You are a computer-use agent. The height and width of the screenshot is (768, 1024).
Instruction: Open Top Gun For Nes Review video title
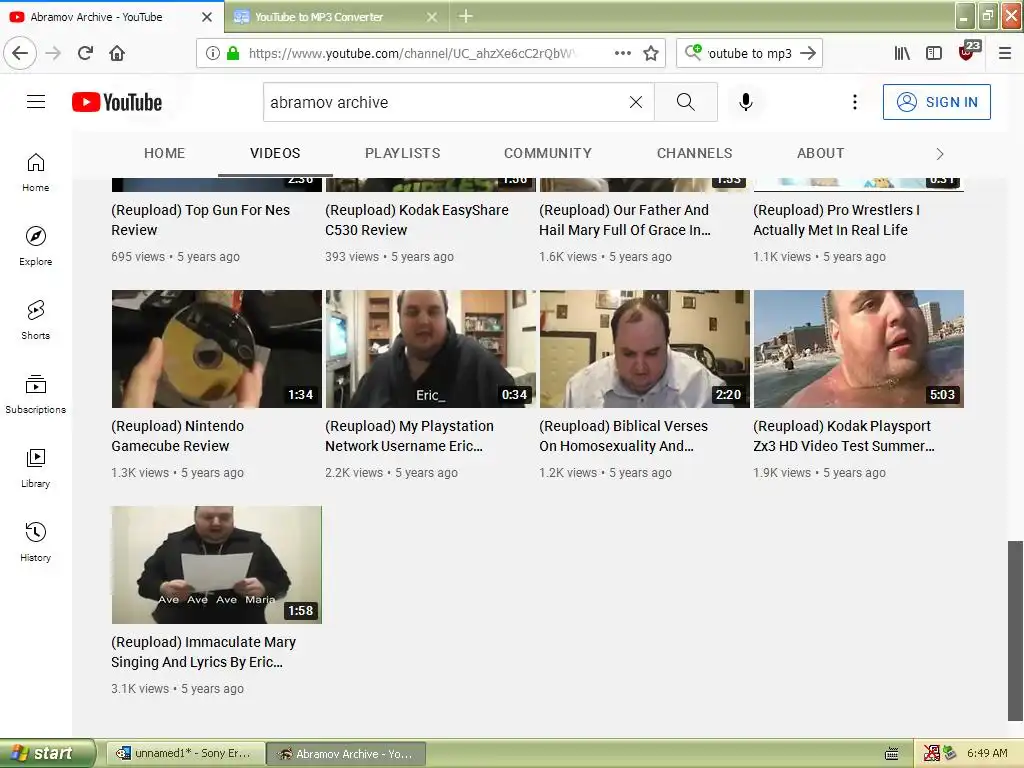tap(200, 220)
